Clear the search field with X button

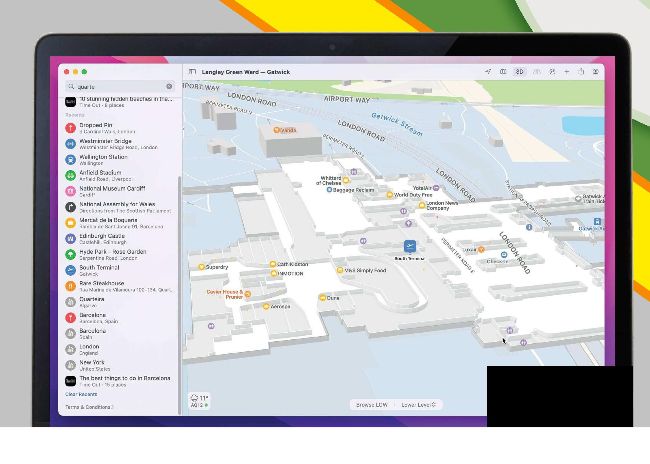click(x=169, y=87)
